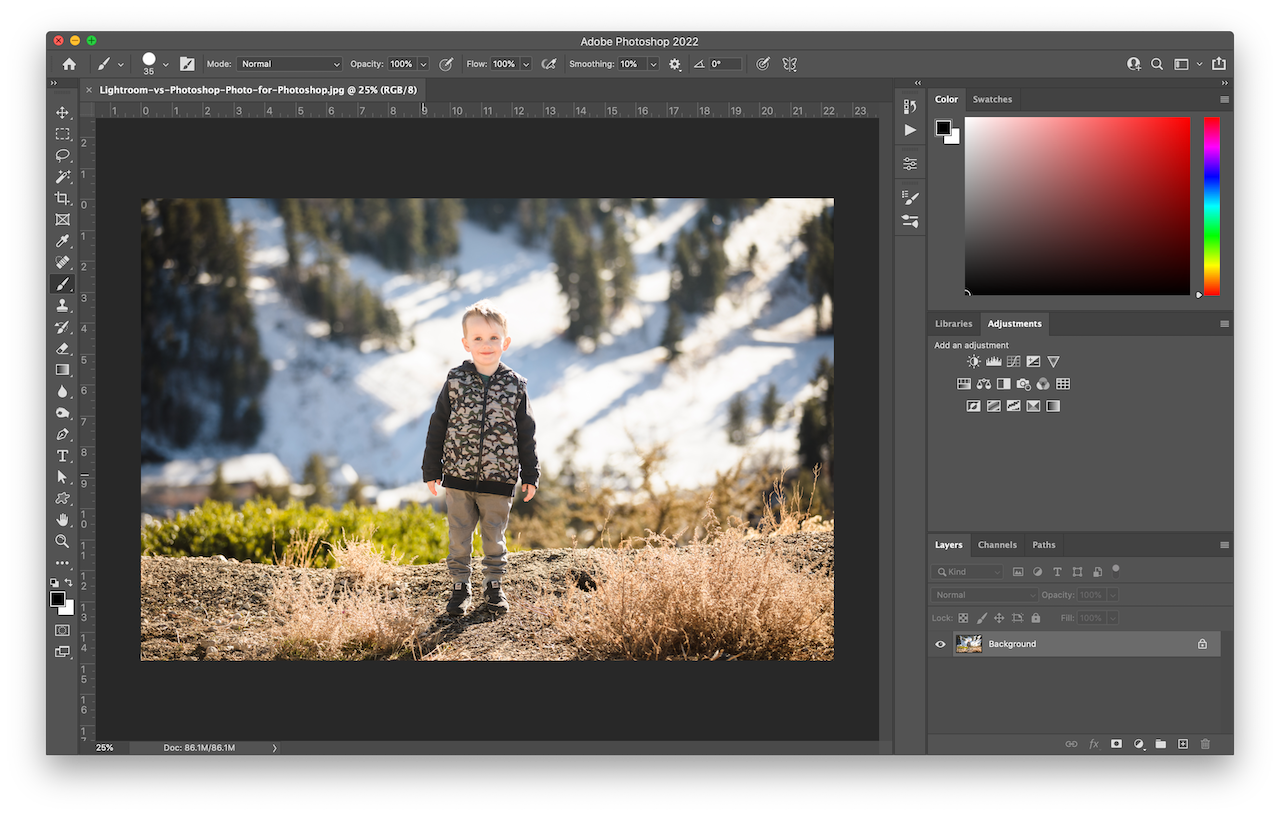Screen dimensions: 1280x816
Task: Select the Path Selection tool
Action: [x=62, y=477]
